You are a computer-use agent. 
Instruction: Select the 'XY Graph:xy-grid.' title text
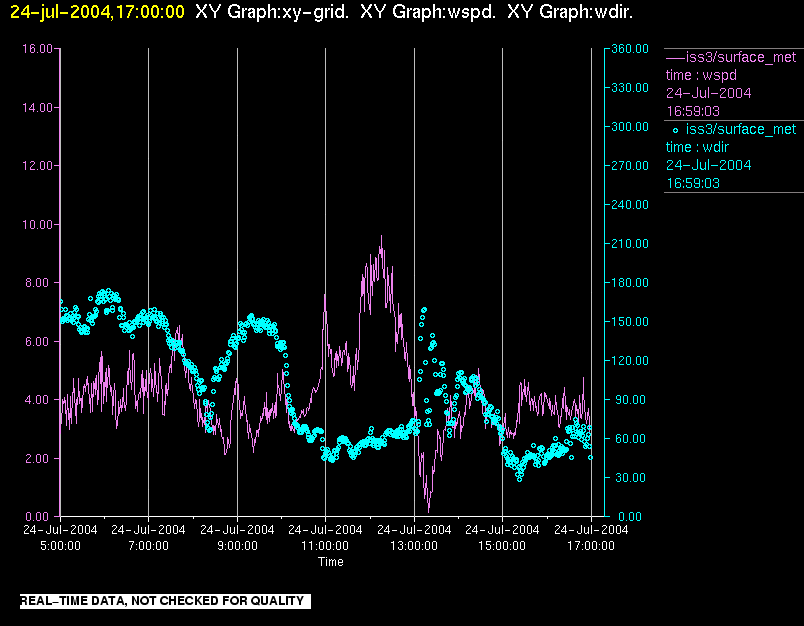272,12
